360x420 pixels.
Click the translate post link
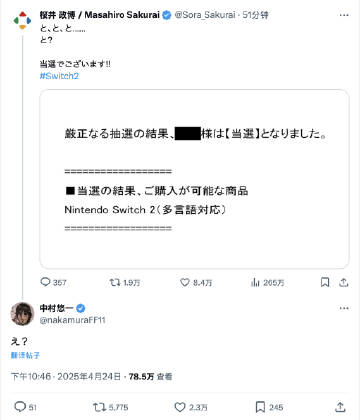[x=25, y=355]
